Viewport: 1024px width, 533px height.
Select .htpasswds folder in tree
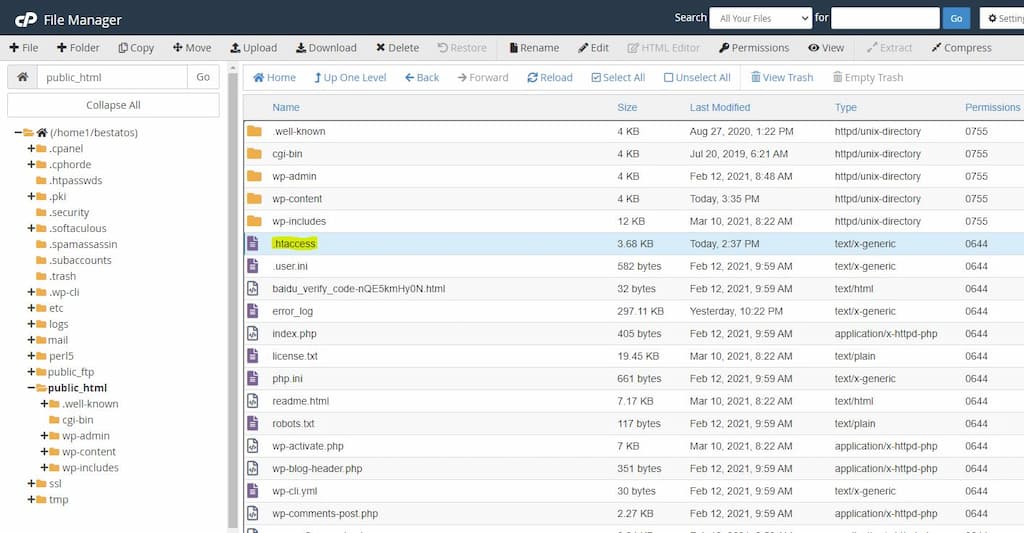click(75, 180)
